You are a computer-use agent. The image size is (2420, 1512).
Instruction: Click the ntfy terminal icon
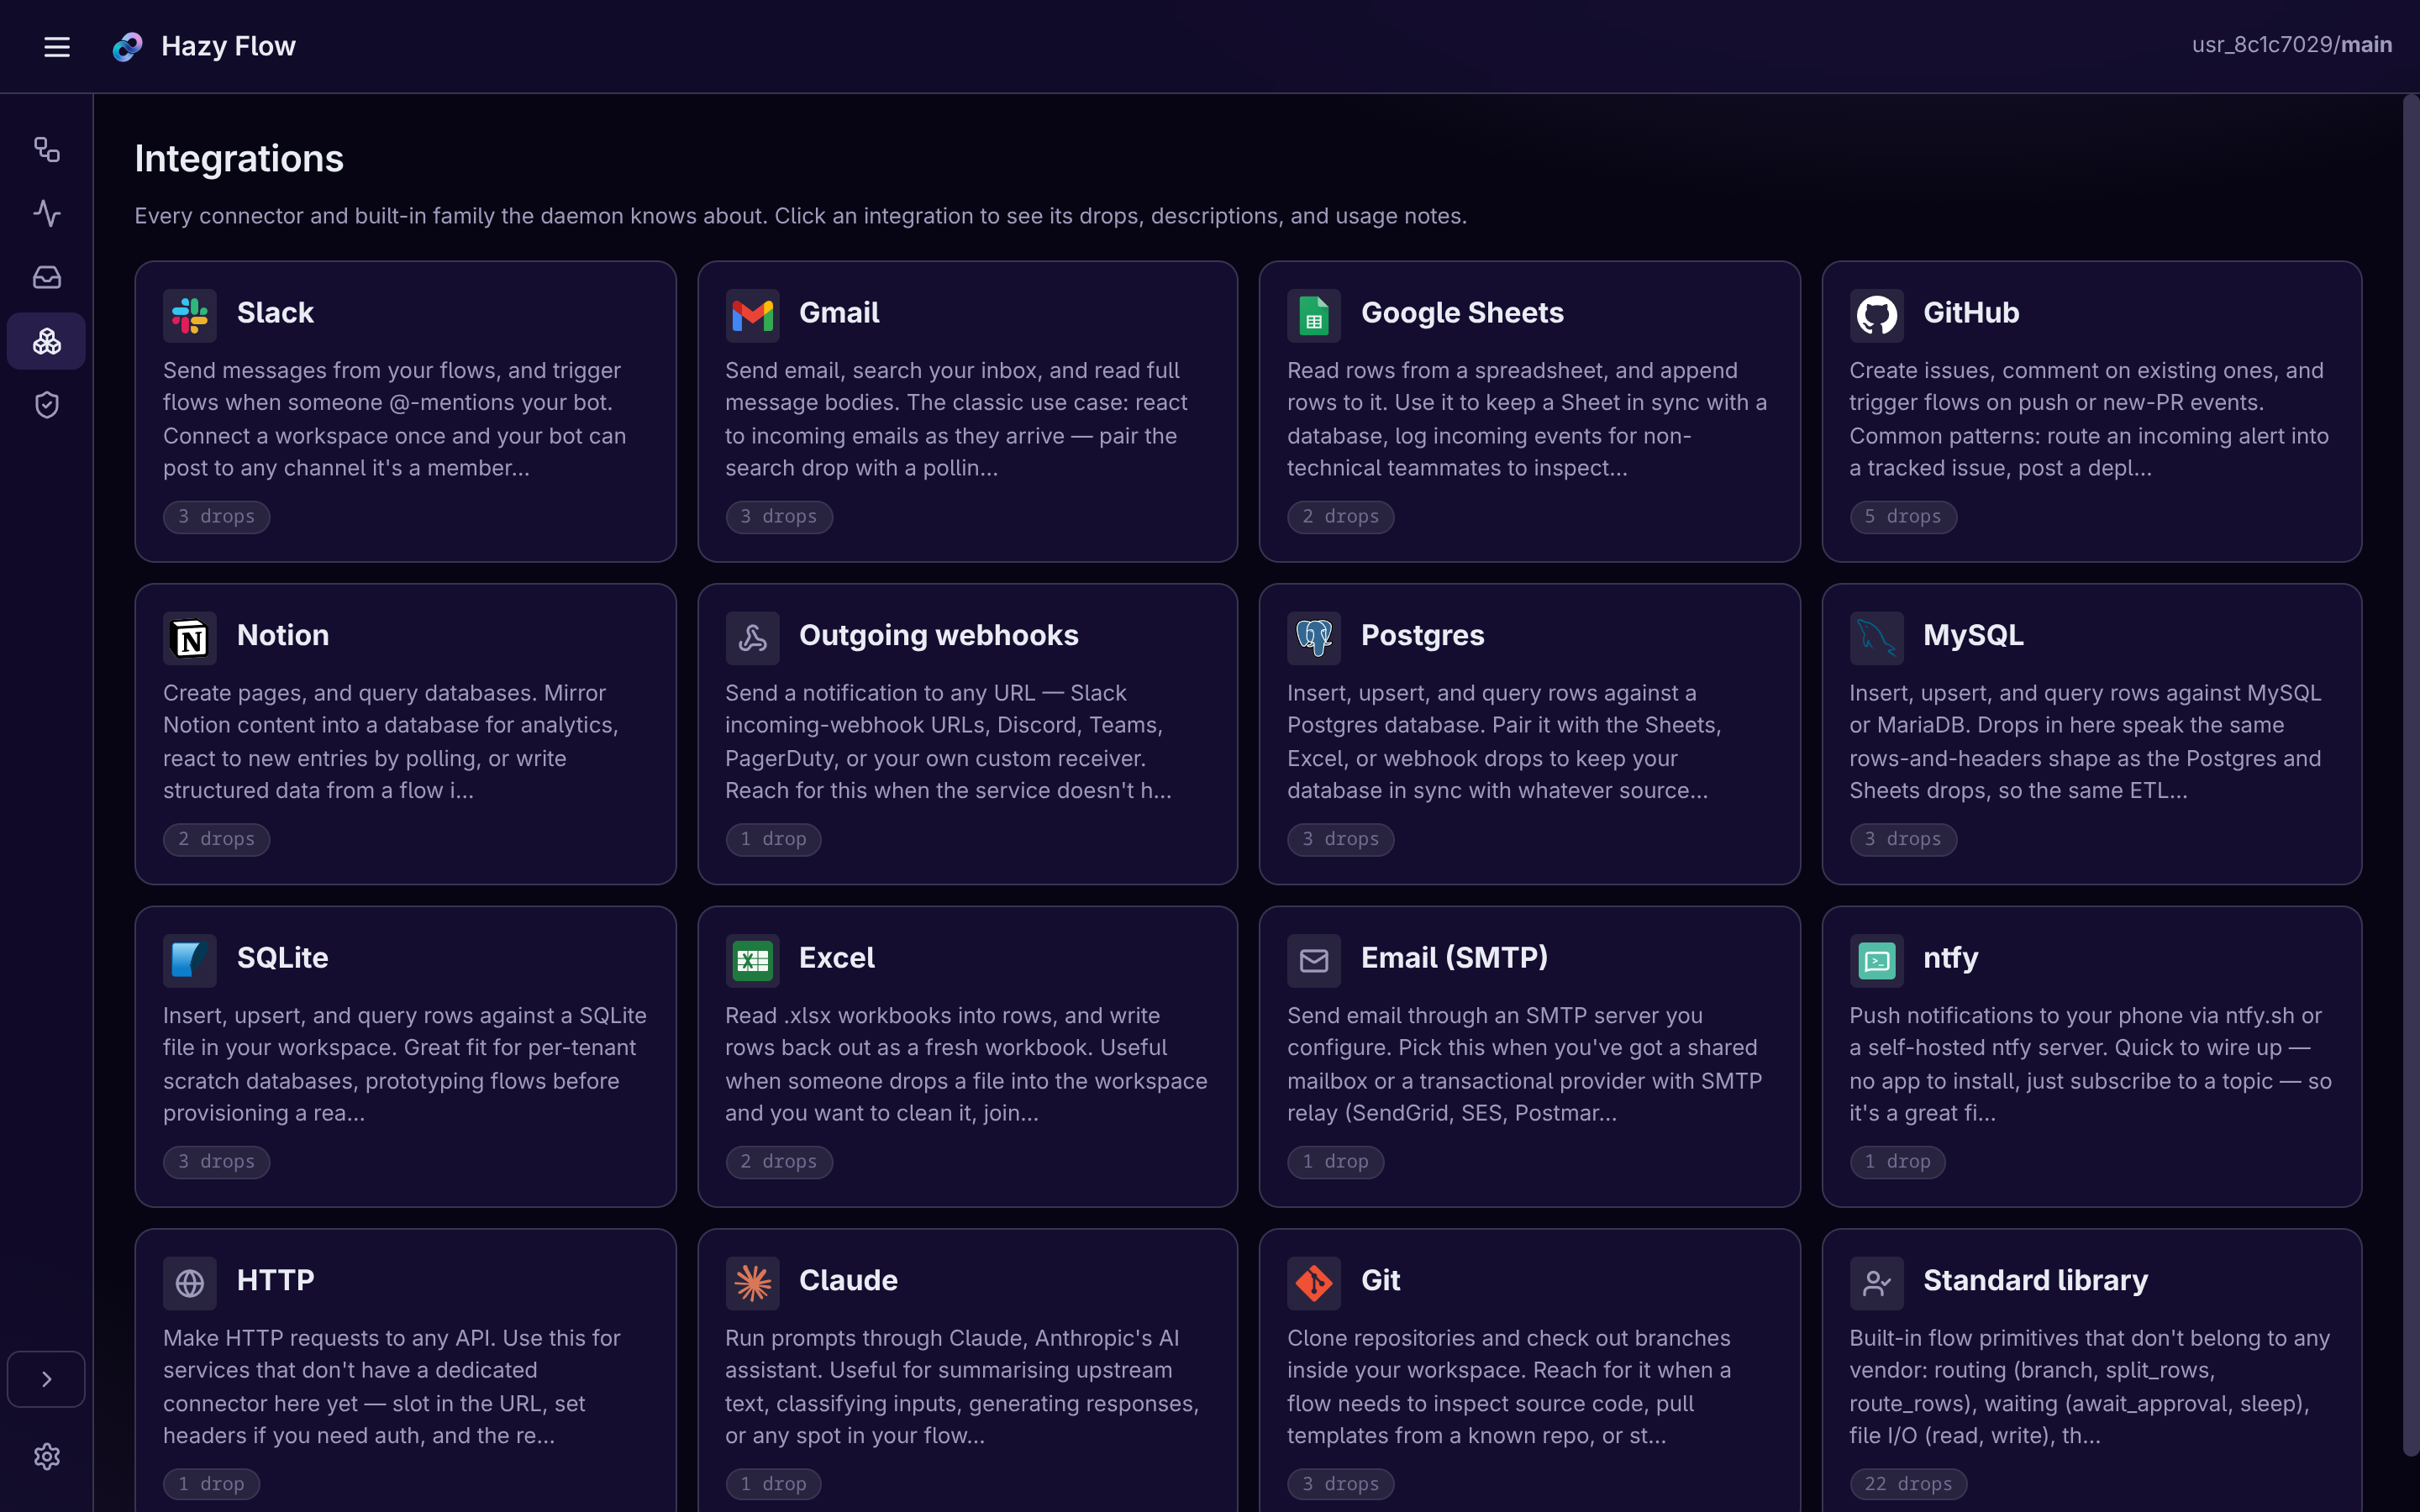1876,961
